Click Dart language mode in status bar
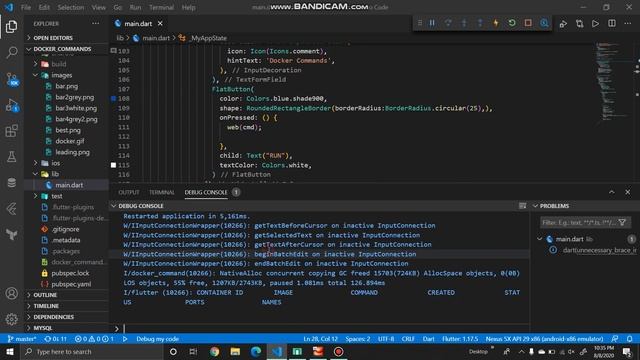 [x=429, y=339]
